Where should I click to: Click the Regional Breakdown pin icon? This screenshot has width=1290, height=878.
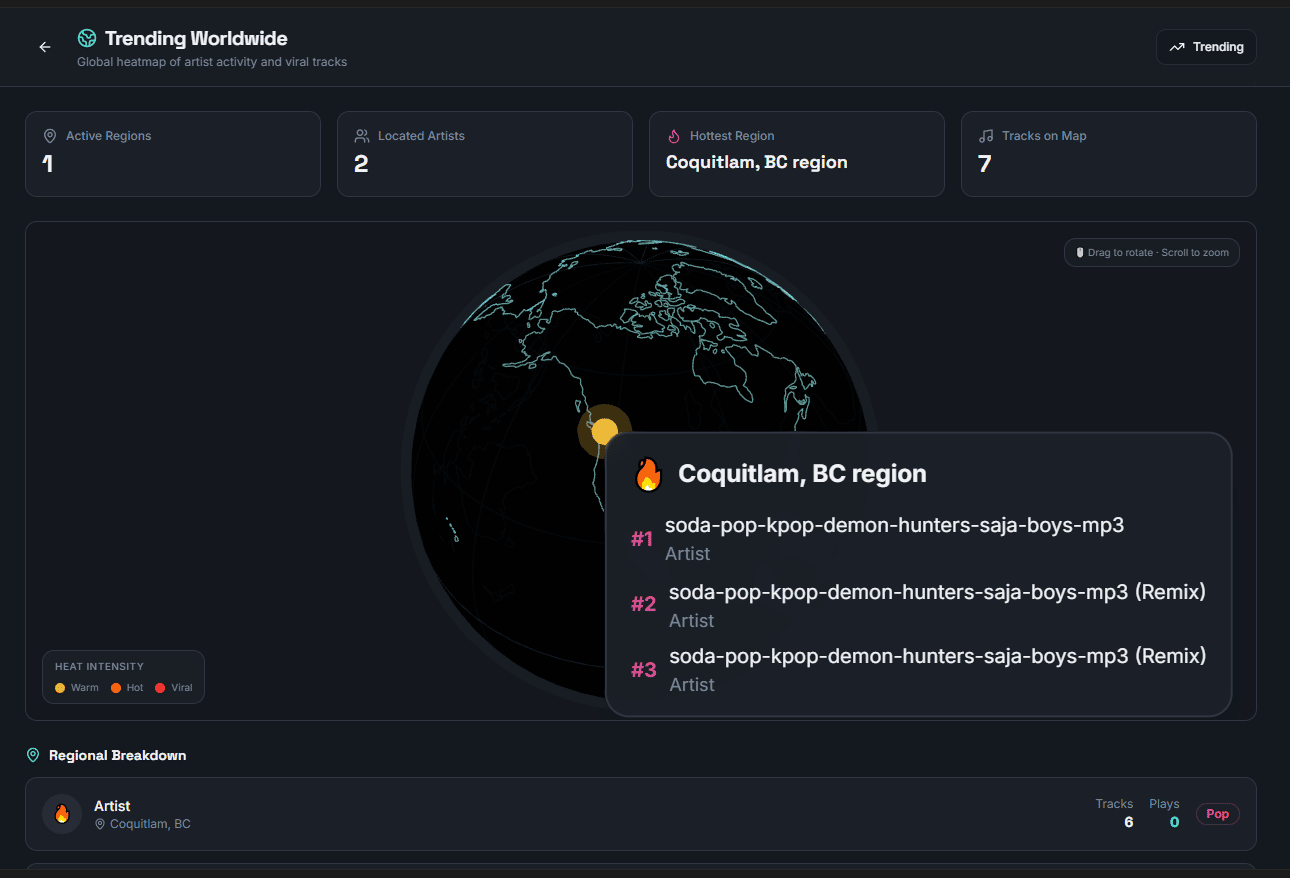(x=33, y=755)
